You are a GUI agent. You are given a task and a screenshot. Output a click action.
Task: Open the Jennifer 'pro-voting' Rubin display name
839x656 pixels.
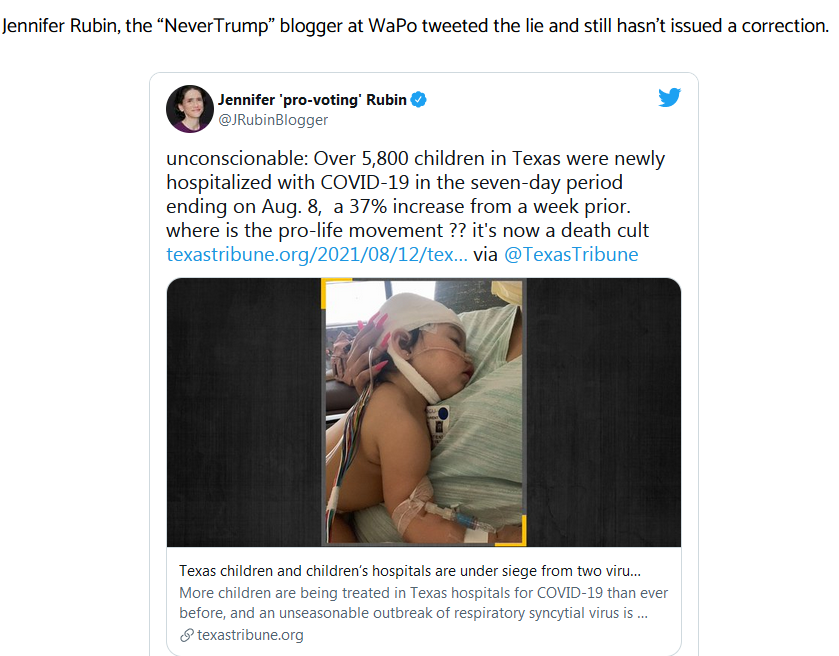(312, 100)
